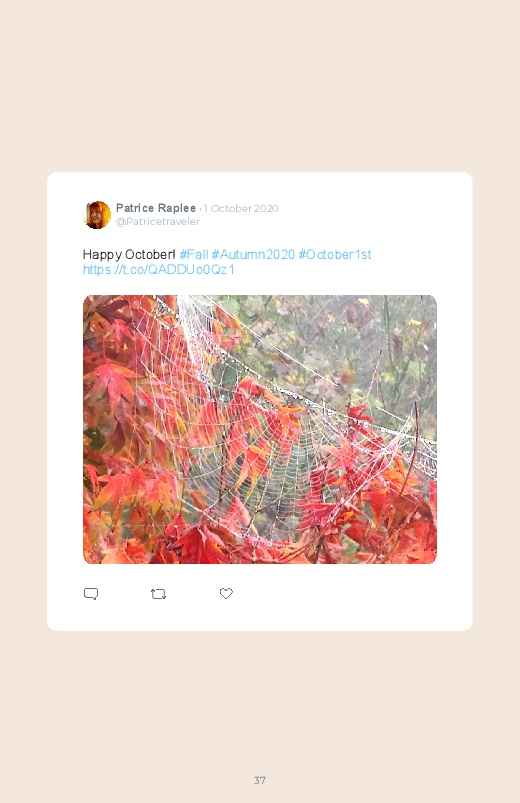This screenshot has height=803, width=520.
Task: Click the Happy October! tweet text
Action: point(129,255)
